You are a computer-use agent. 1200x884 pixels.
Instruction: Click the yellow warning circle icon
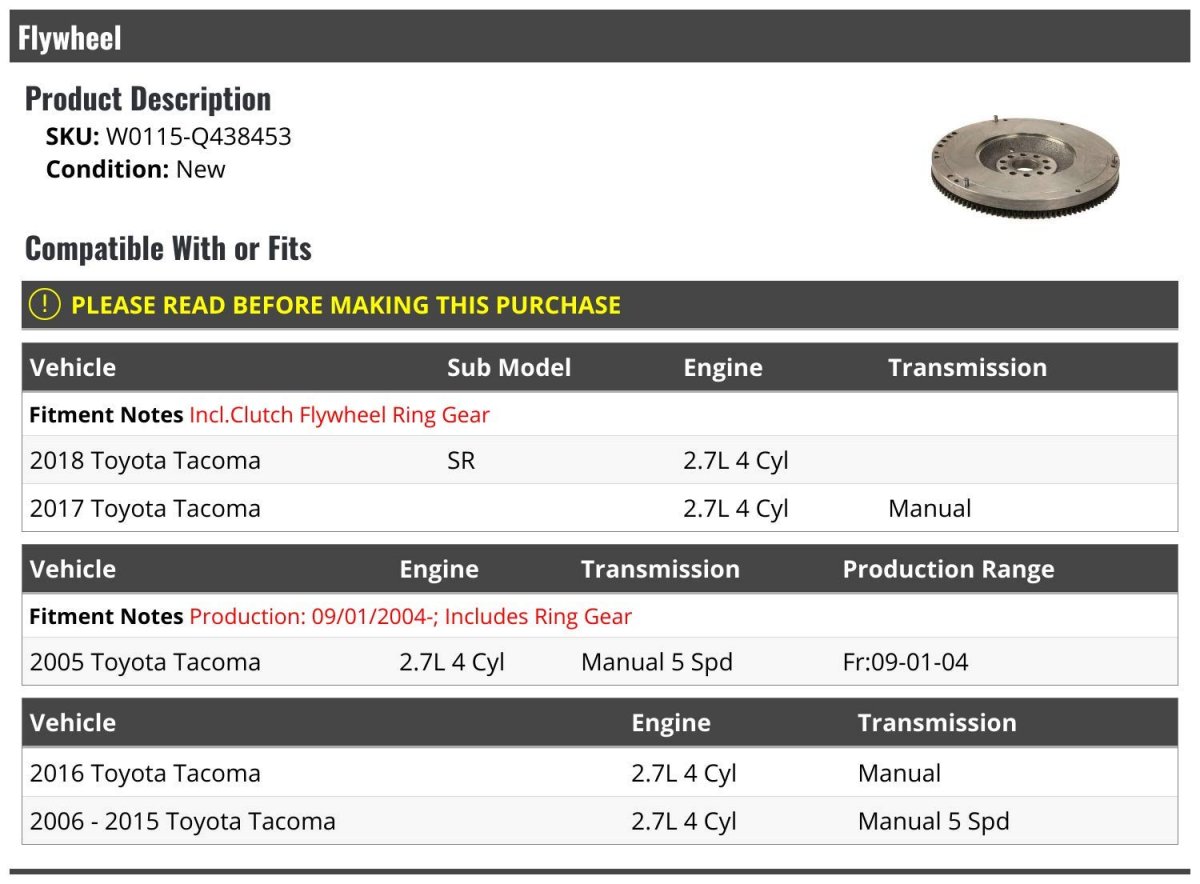coord(45,305)
